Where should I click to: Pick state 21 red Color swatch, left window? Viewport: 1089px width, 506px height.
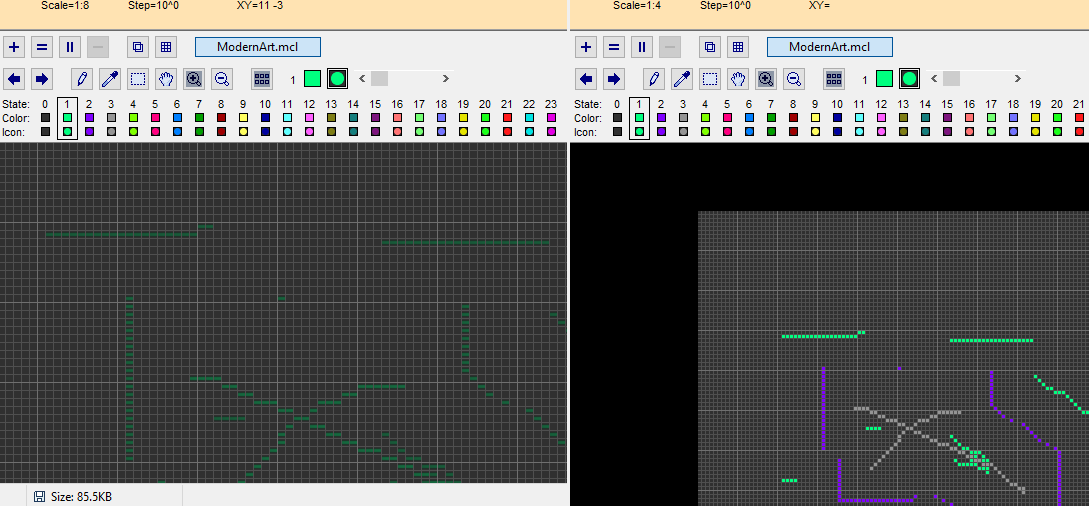(507, 118)
